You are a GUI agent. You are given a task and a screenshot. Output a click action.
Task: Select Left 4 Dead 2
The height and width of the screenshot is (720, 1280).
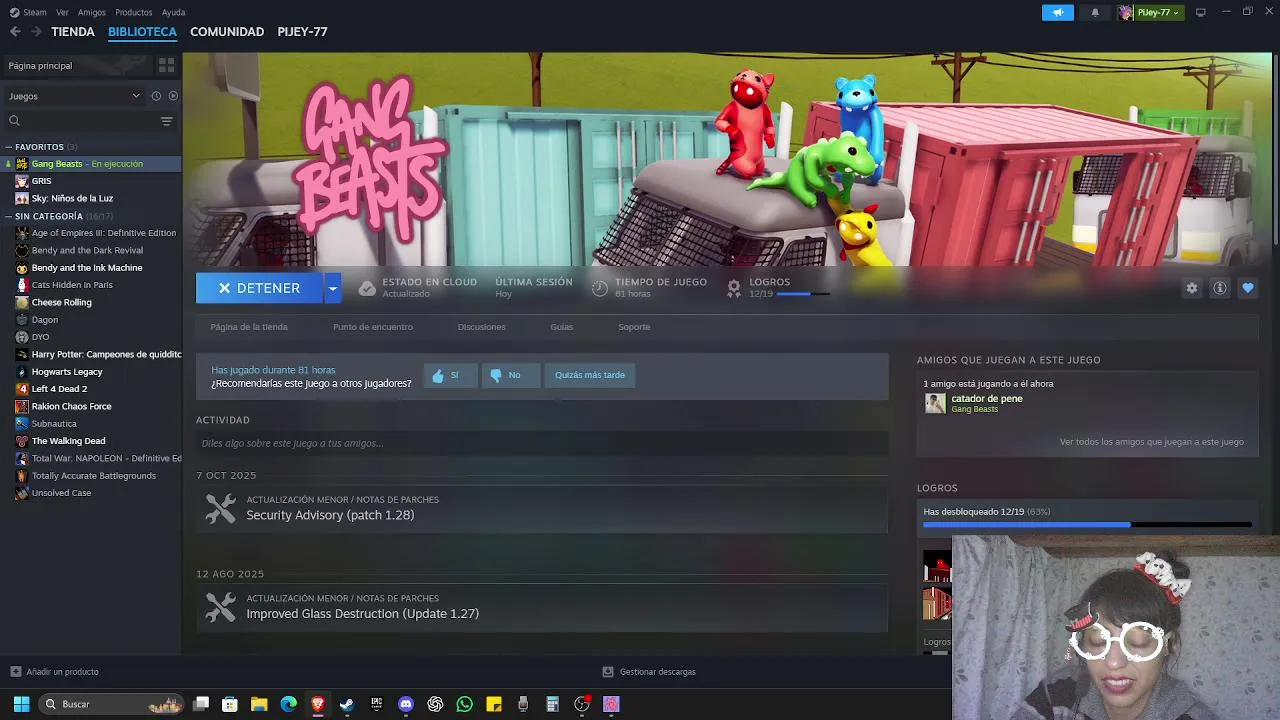coord(90,389)
